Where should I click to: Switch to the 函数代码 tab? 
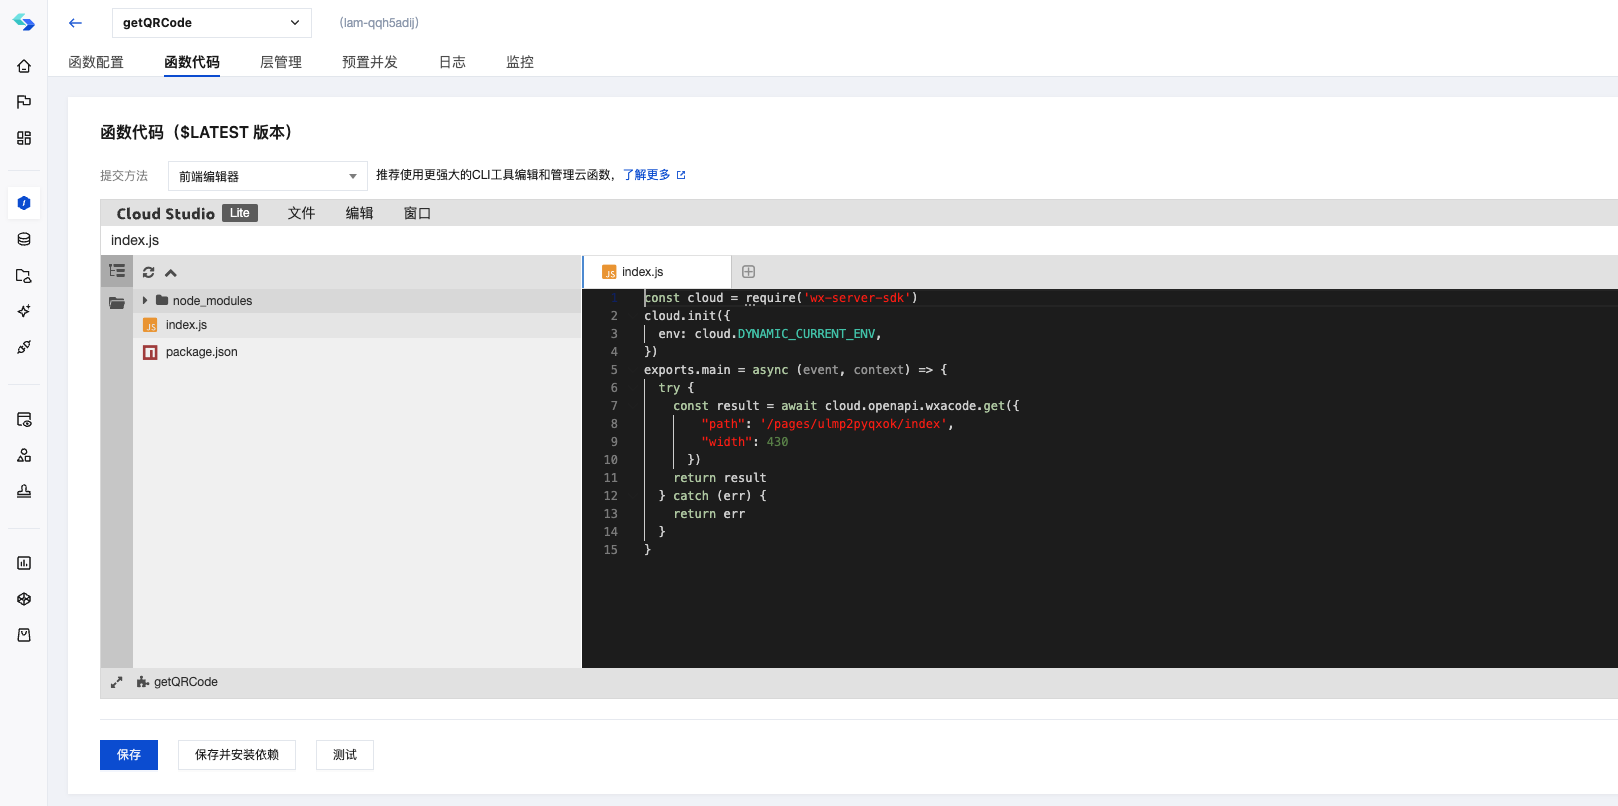(x=192, y=62)
